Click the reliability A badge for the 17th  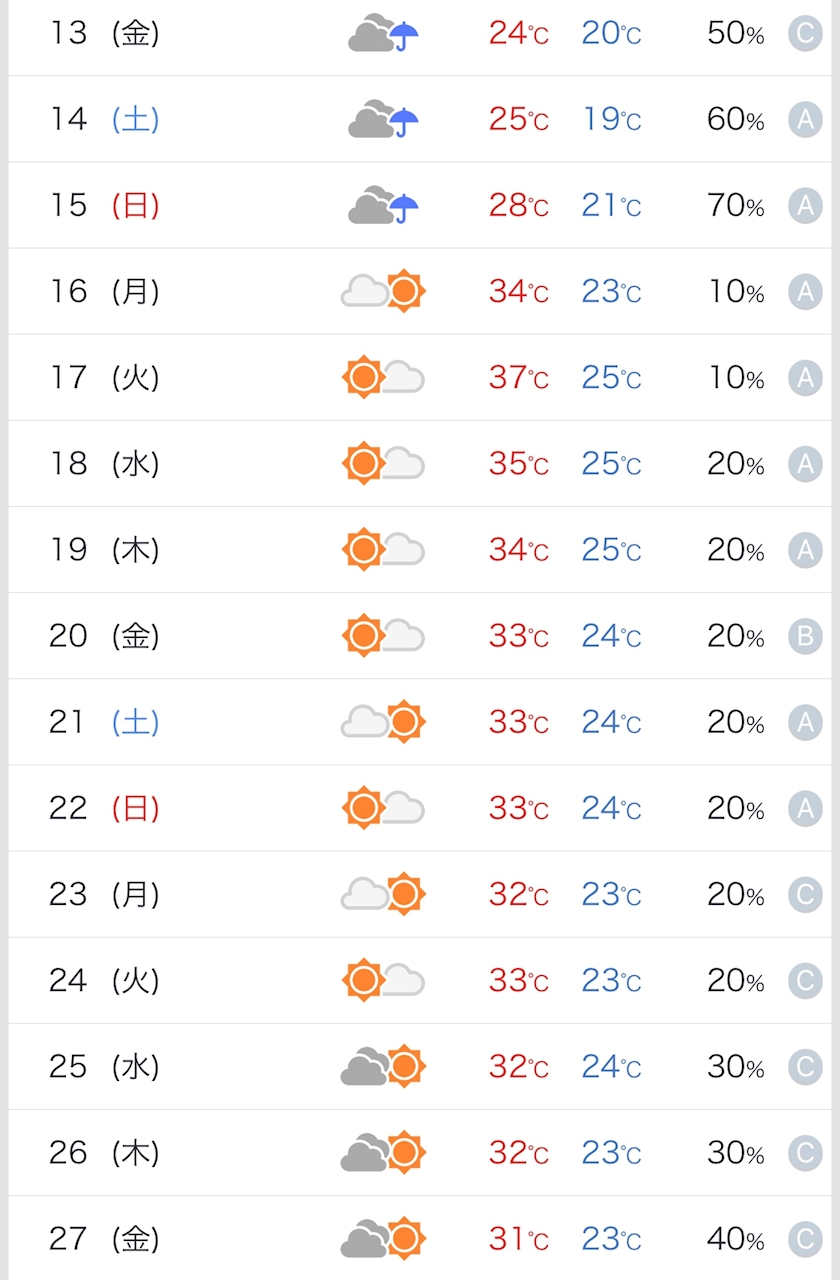(x=805, y=378)
